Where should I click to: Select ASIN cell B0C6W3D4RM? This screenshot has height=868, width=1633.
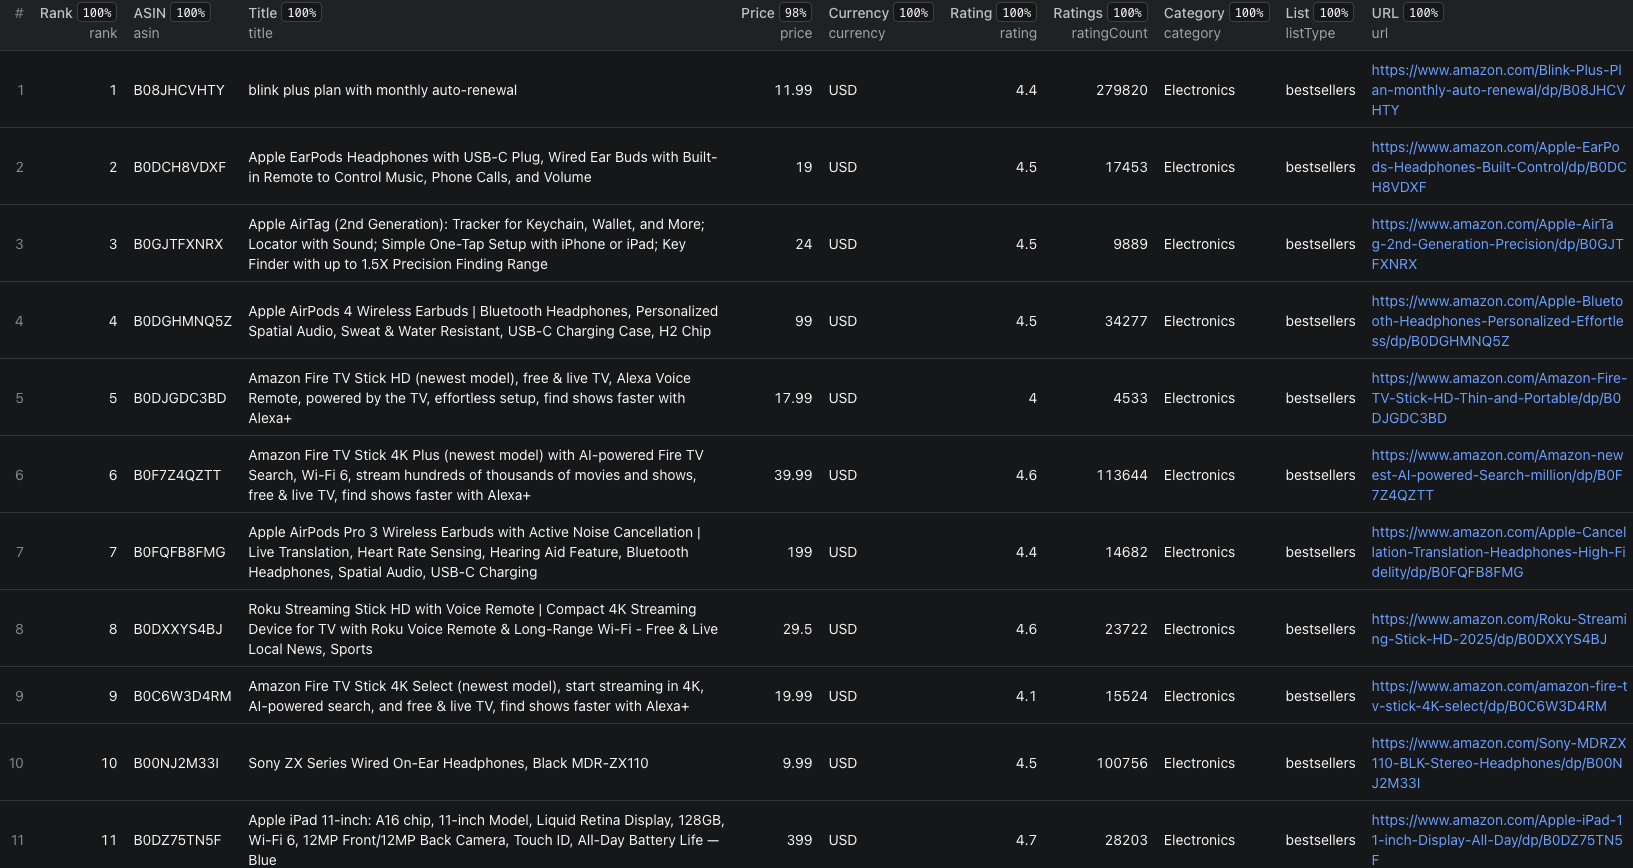point(183,696)
